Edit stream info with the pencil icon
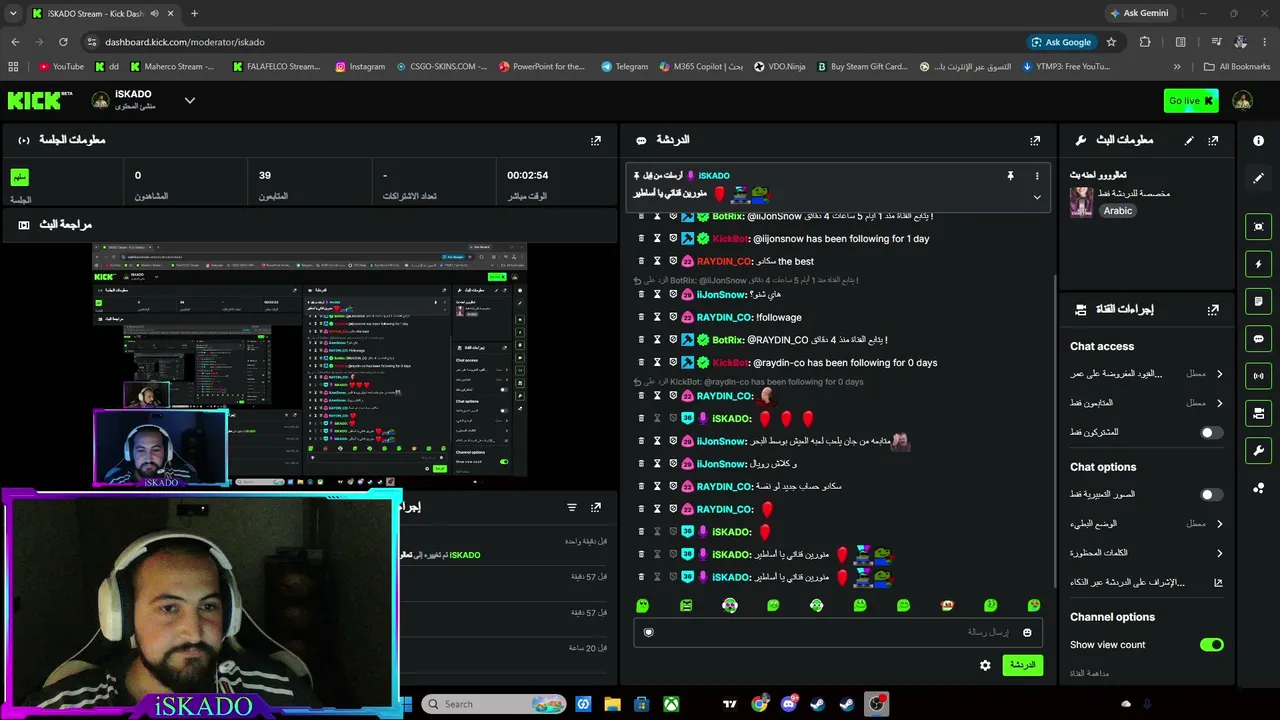Viewport: 1280px width, 720px height. pos(1189,141)
